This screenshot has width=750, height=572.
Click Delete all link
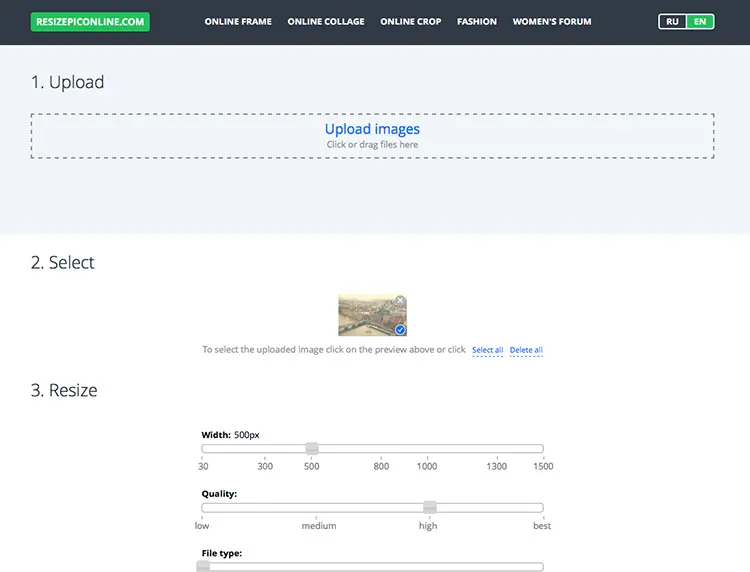[x=526, y=350]
